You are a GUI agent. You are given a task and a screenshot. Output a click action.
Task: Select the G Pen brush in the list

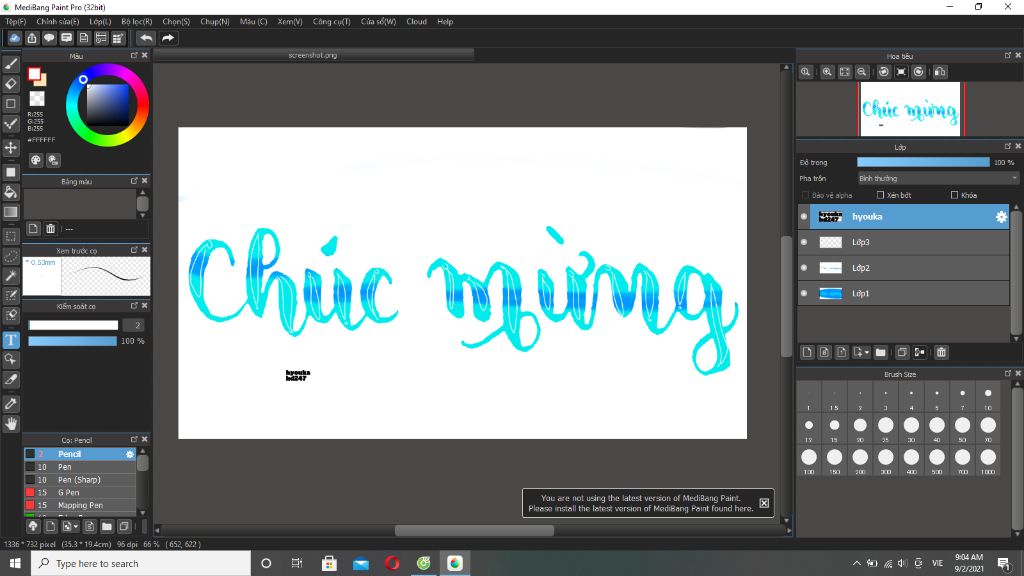[x=80, y=492]
